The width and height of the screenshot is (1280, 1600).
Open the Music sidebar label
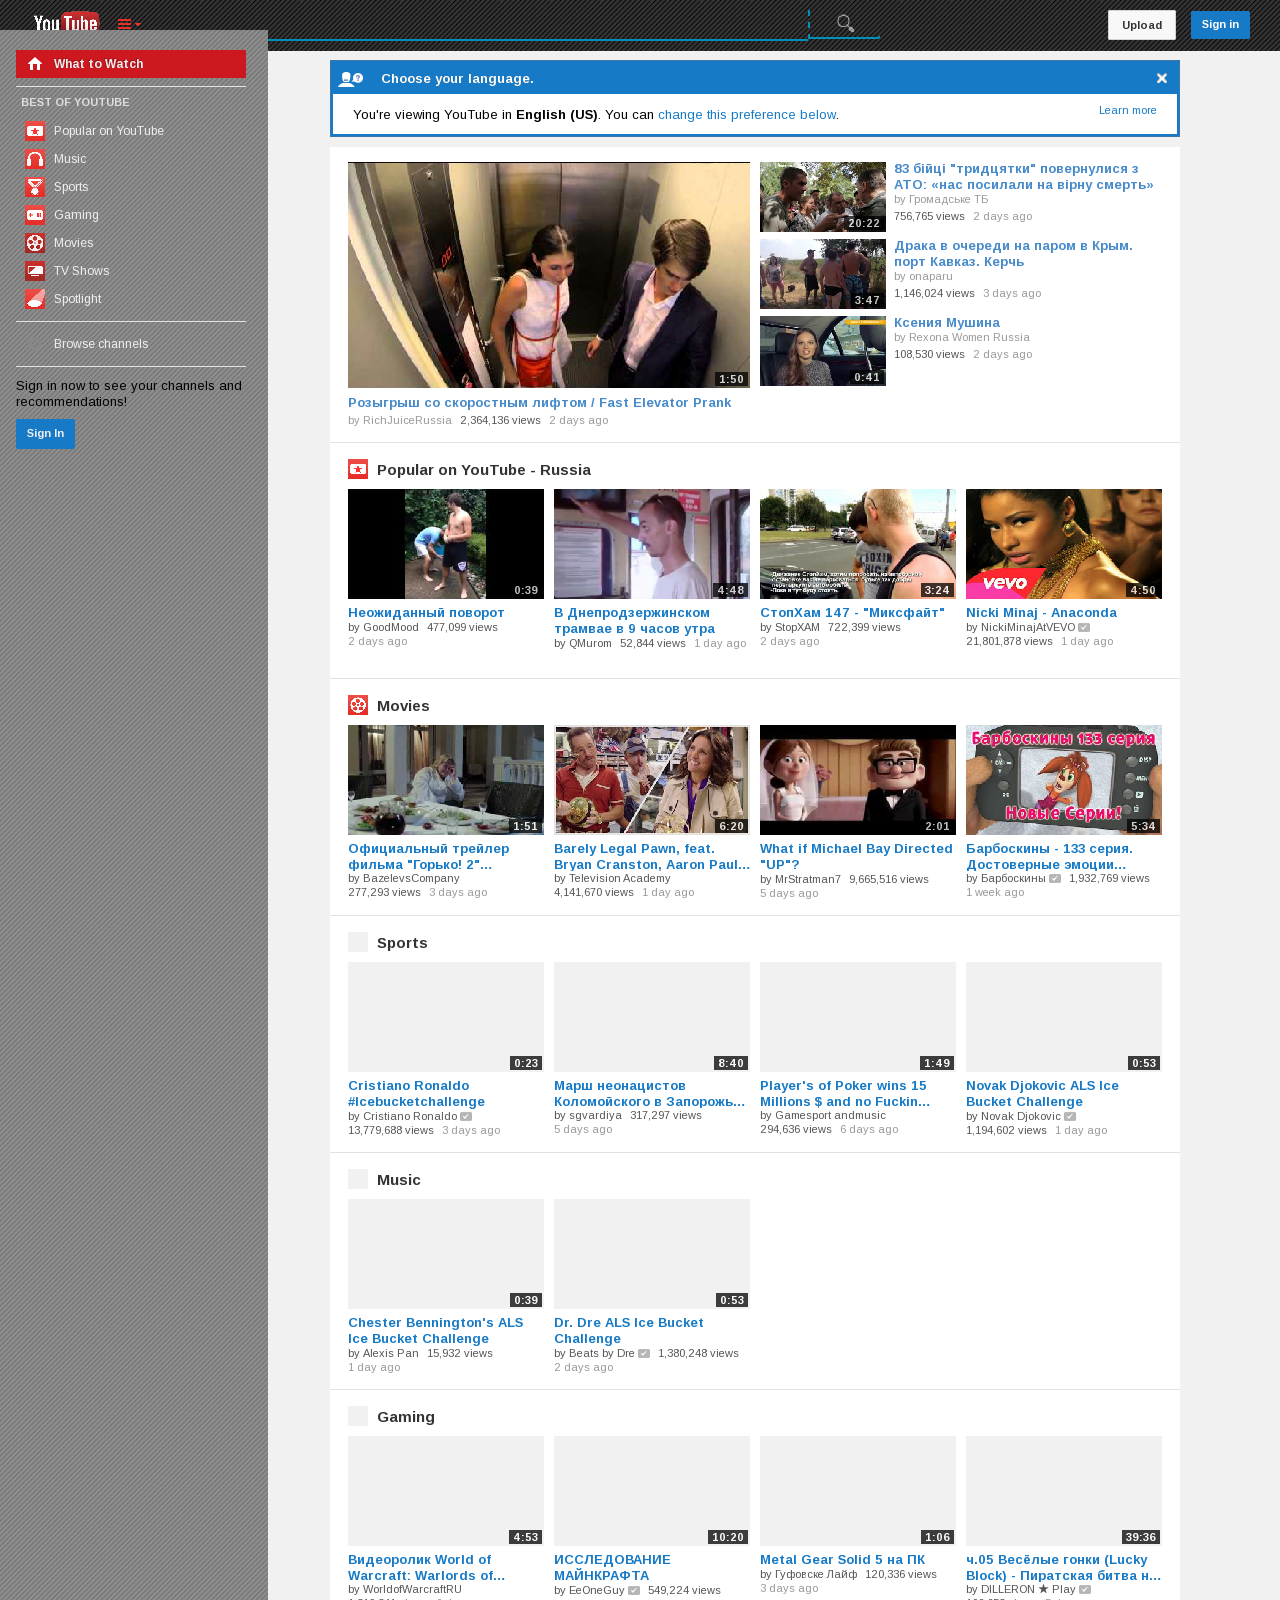[x=70, y=159]
